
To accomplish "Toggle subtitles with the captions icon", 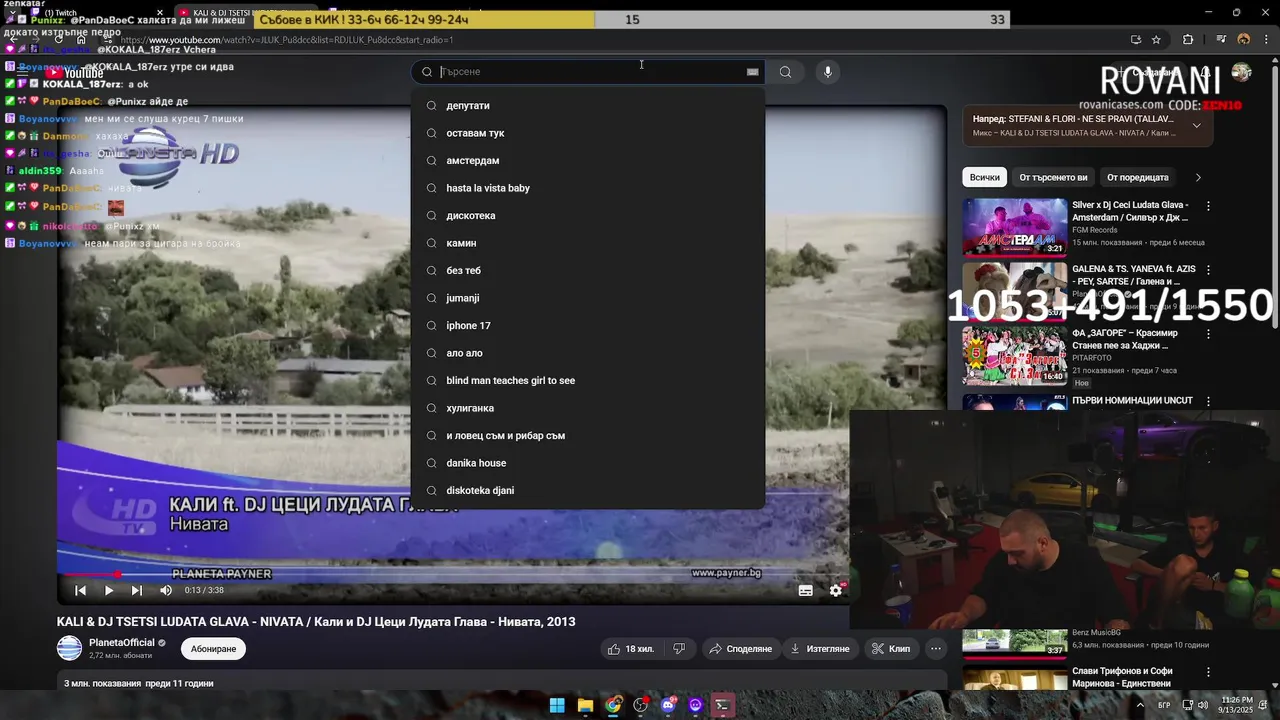I will click(805, 591).
